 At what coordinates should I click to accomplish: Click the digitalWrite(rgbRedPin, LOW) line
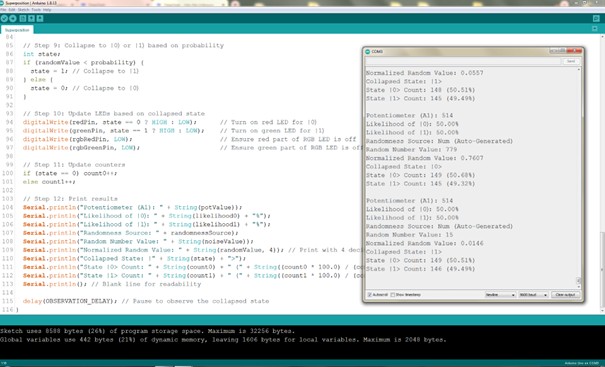(77, 139)
